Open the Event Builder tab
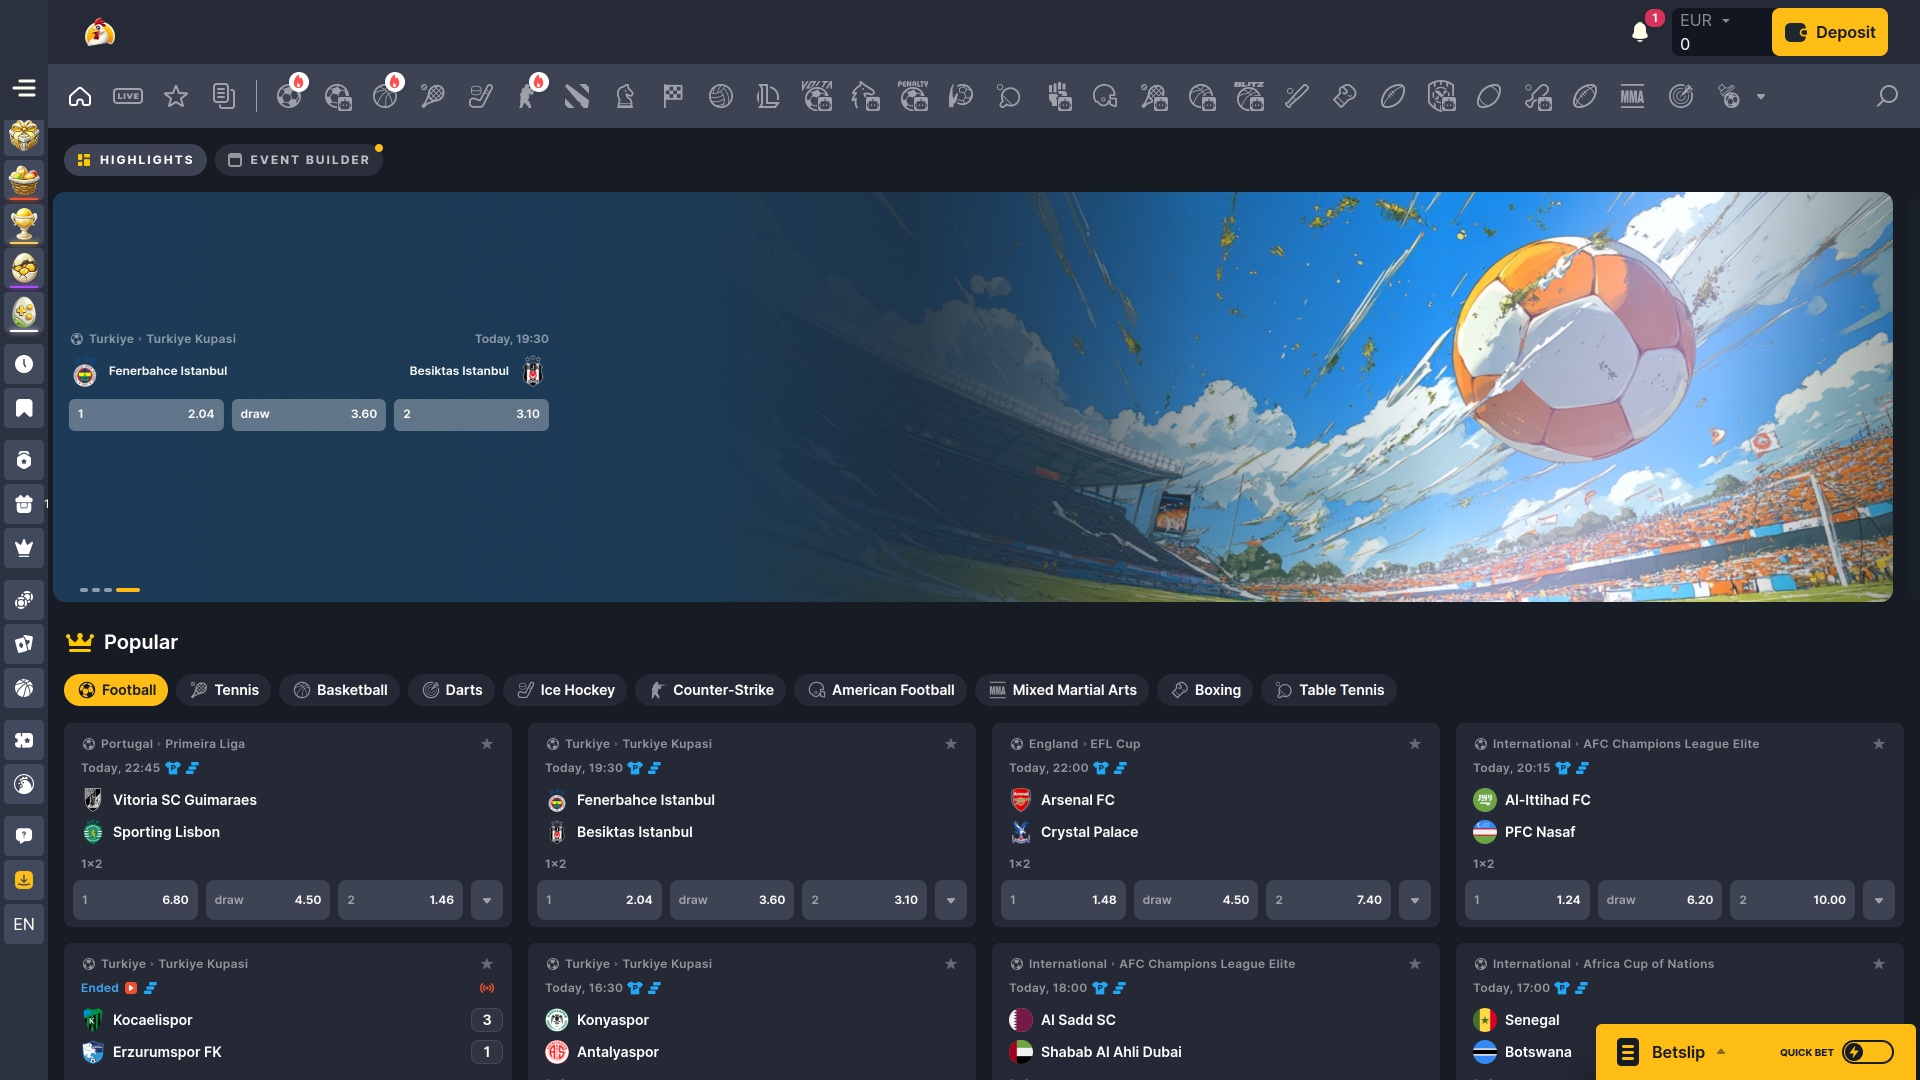The width and height of the screenshot is (1920, 1080). 299,159
